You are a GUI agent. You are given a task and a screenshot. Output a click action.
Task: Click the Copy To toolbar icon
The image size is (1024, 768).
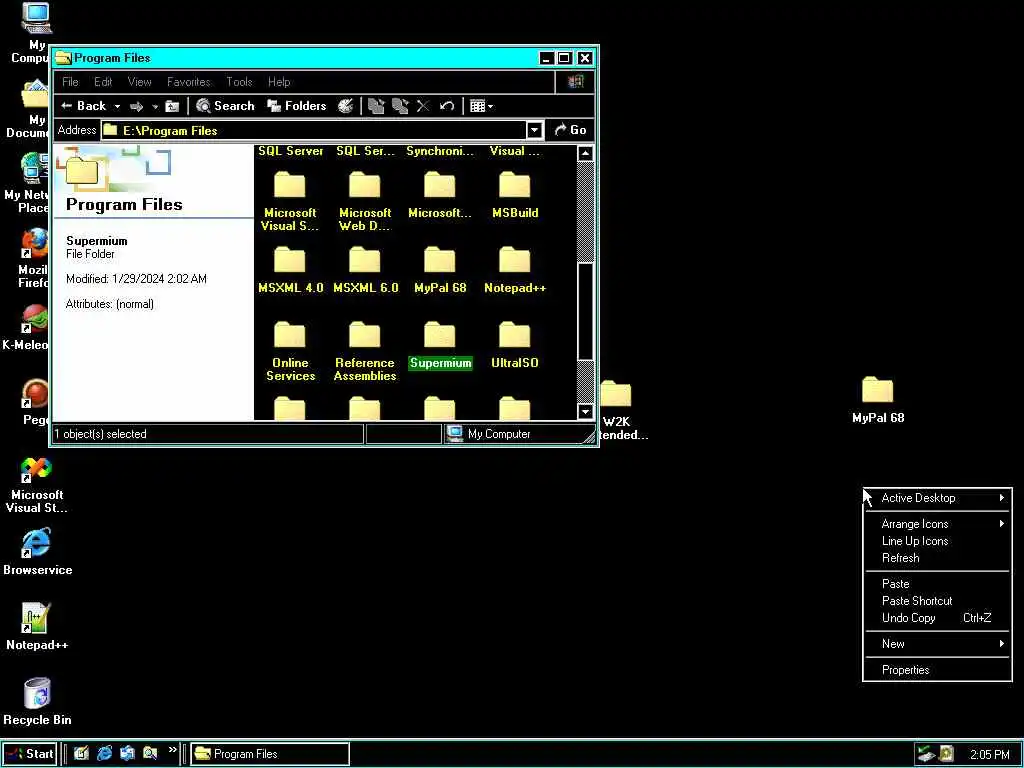click(x=400, y=106)
